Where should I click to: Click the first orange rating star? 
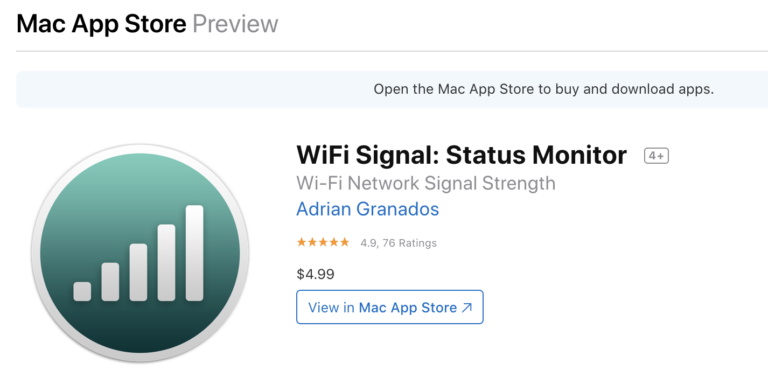pyautogui.click(x=301, y=242)
